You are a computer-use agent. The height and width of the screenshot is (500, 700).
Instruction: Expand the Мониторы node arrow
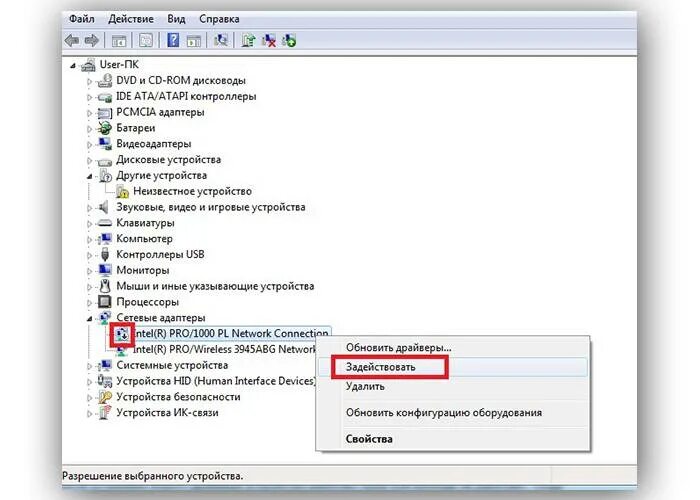click(89, 271)
